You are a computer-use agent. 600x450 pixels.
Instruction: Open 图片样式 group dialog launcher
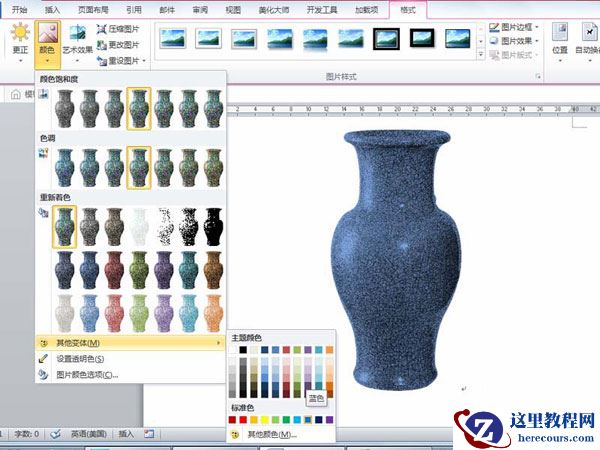(538, 77)
